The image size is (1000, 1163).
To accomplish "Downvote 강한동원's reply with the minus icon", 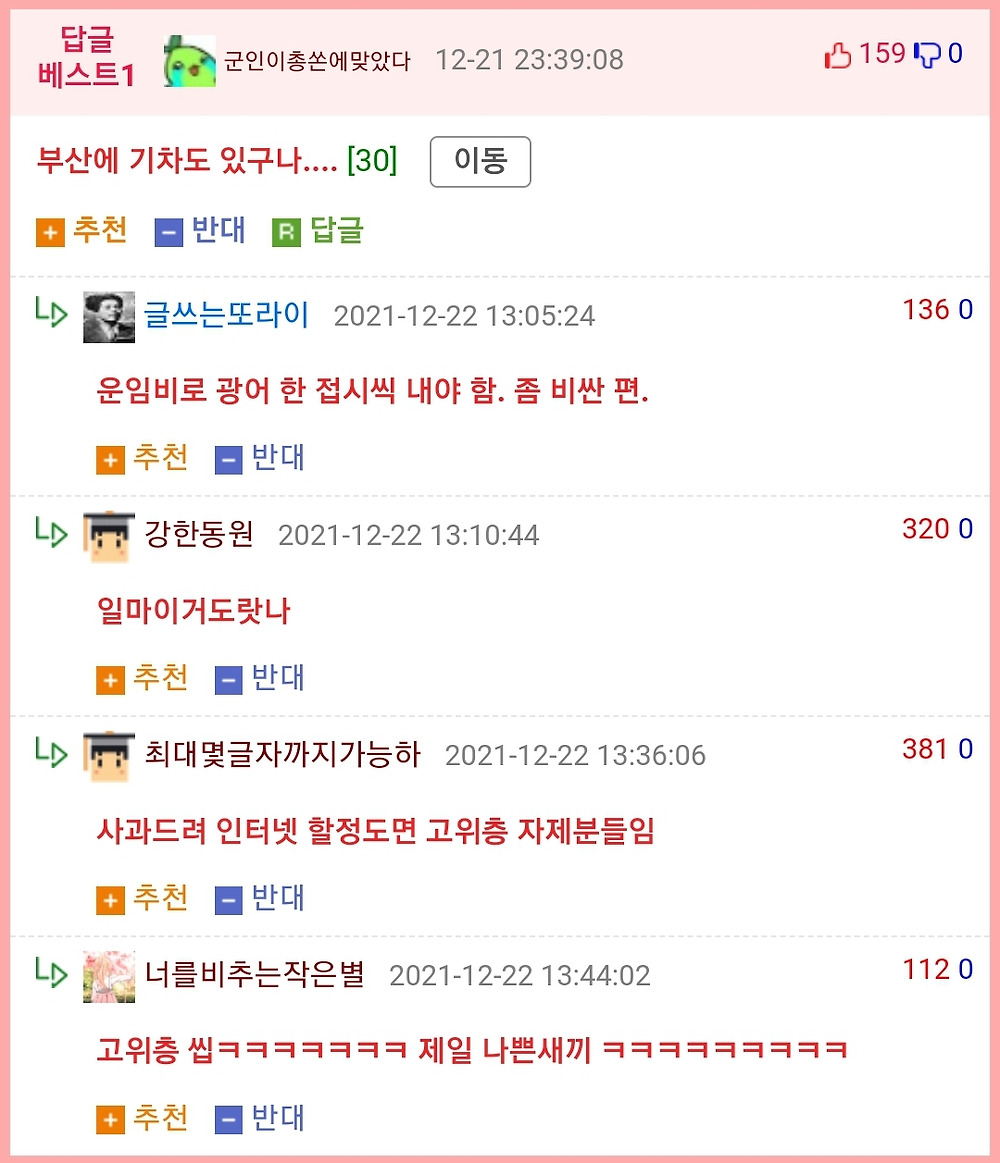I will point(228,680).
